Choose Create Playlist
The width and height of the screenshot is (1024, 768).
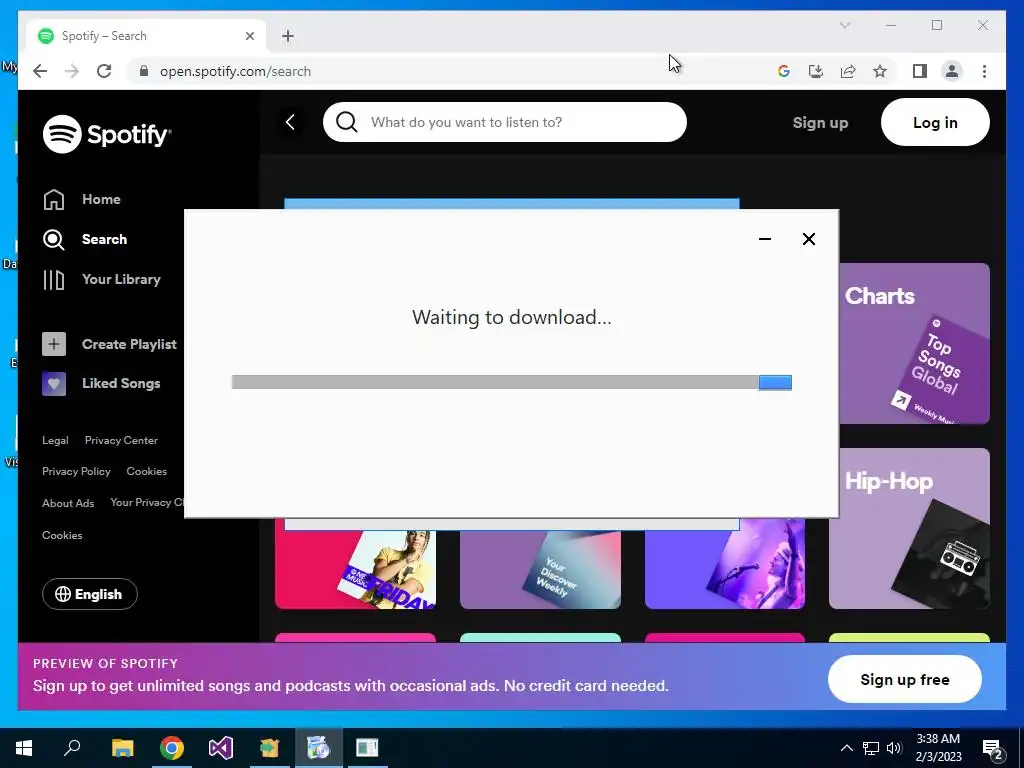(x=129, y=344)
